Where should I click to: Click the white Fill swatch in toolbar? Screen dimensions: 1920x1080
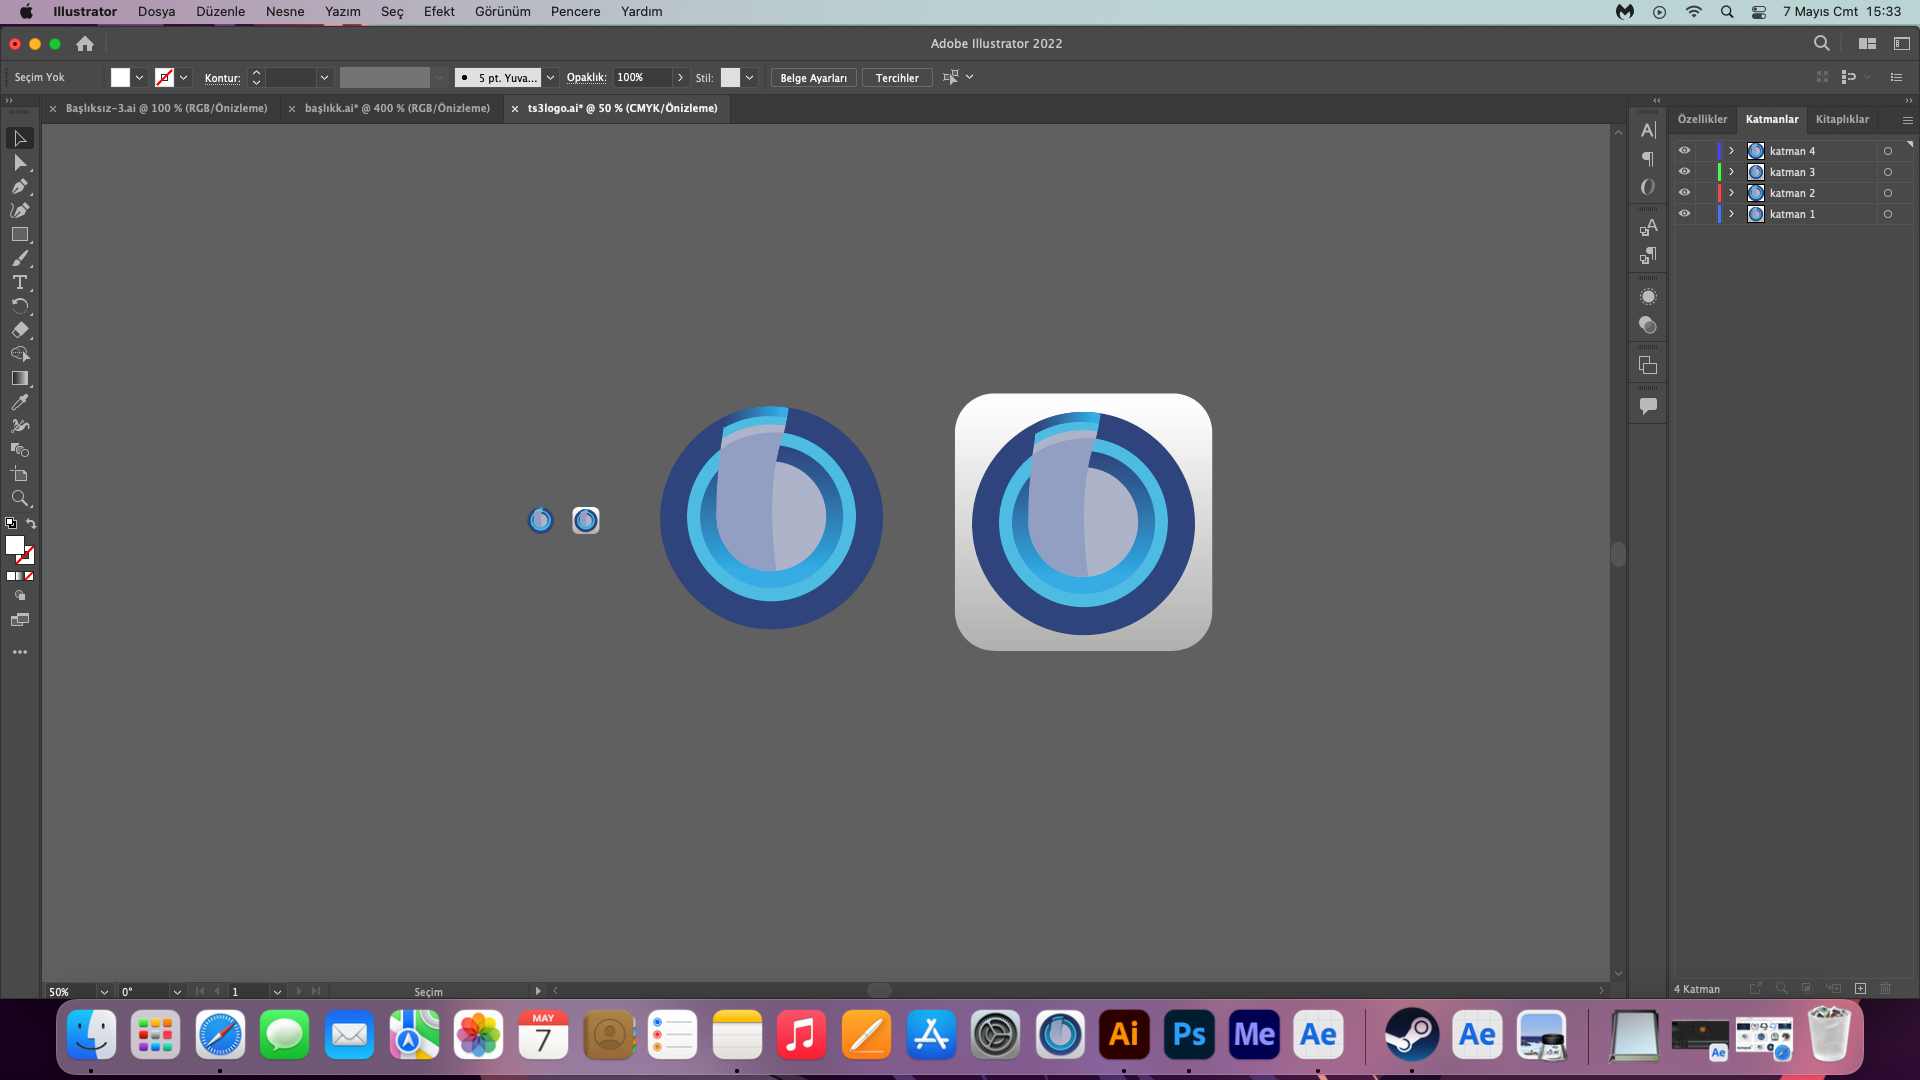pyautogui.click(x=14, y=545)
